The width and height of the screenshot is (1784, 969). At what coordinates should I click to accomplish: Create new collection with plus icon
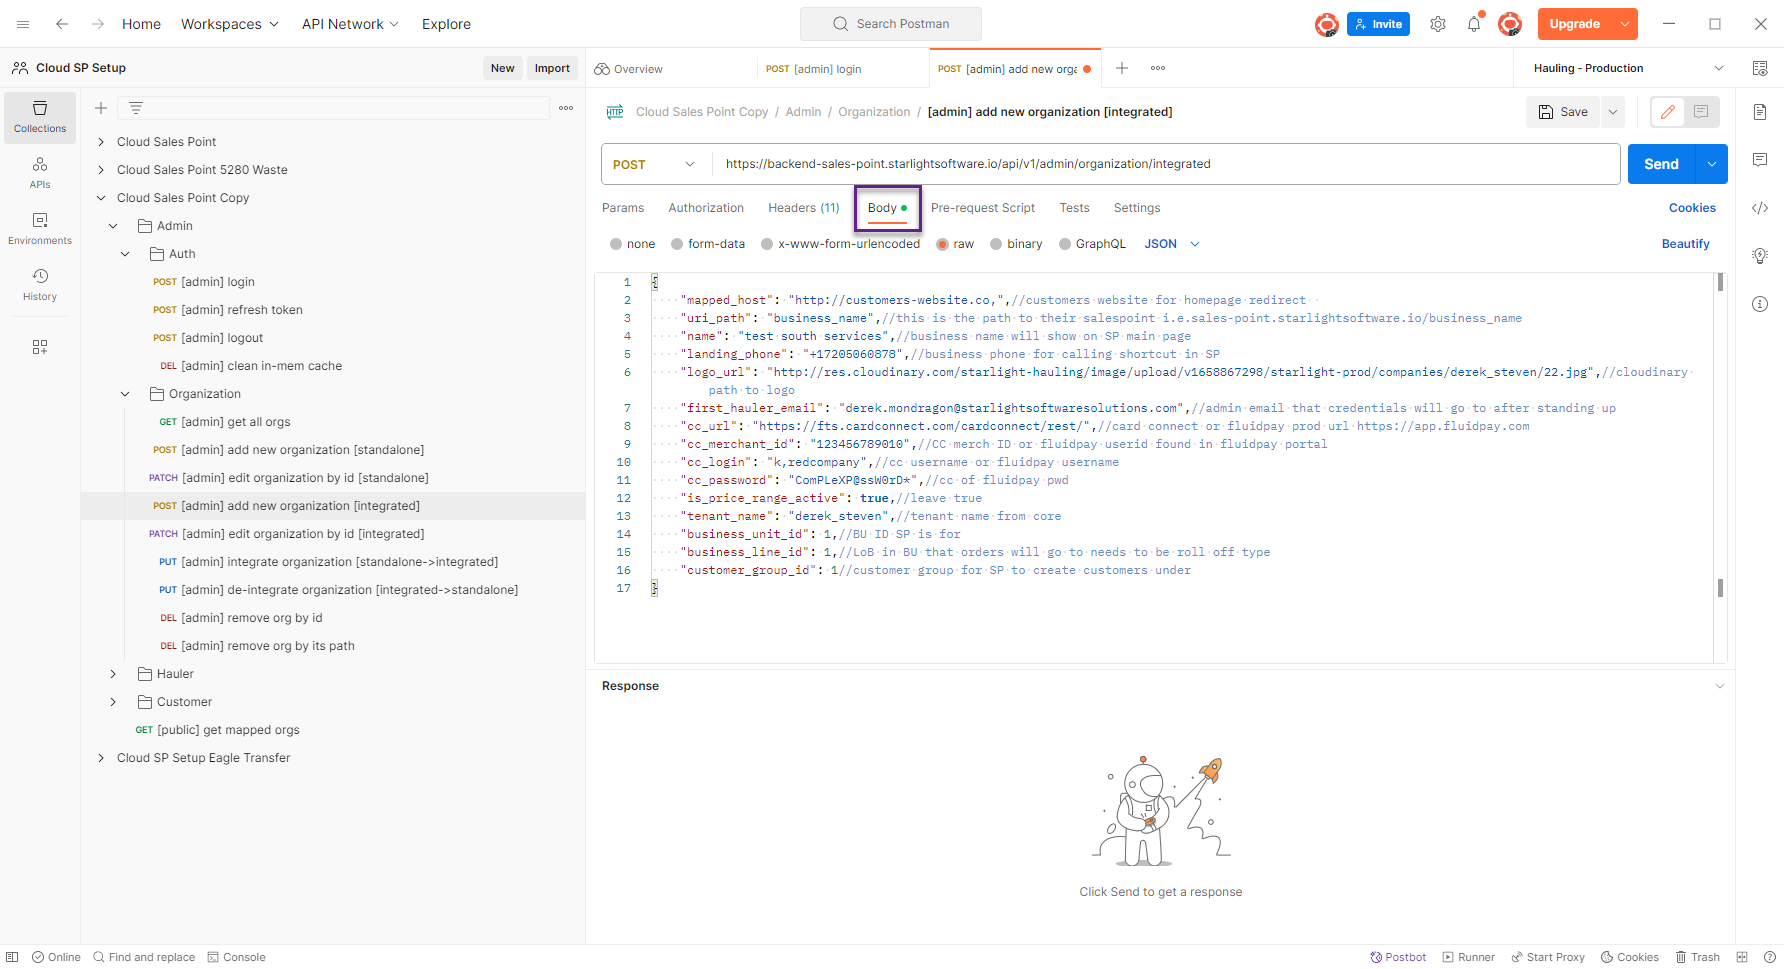click(x=101, y=108)
